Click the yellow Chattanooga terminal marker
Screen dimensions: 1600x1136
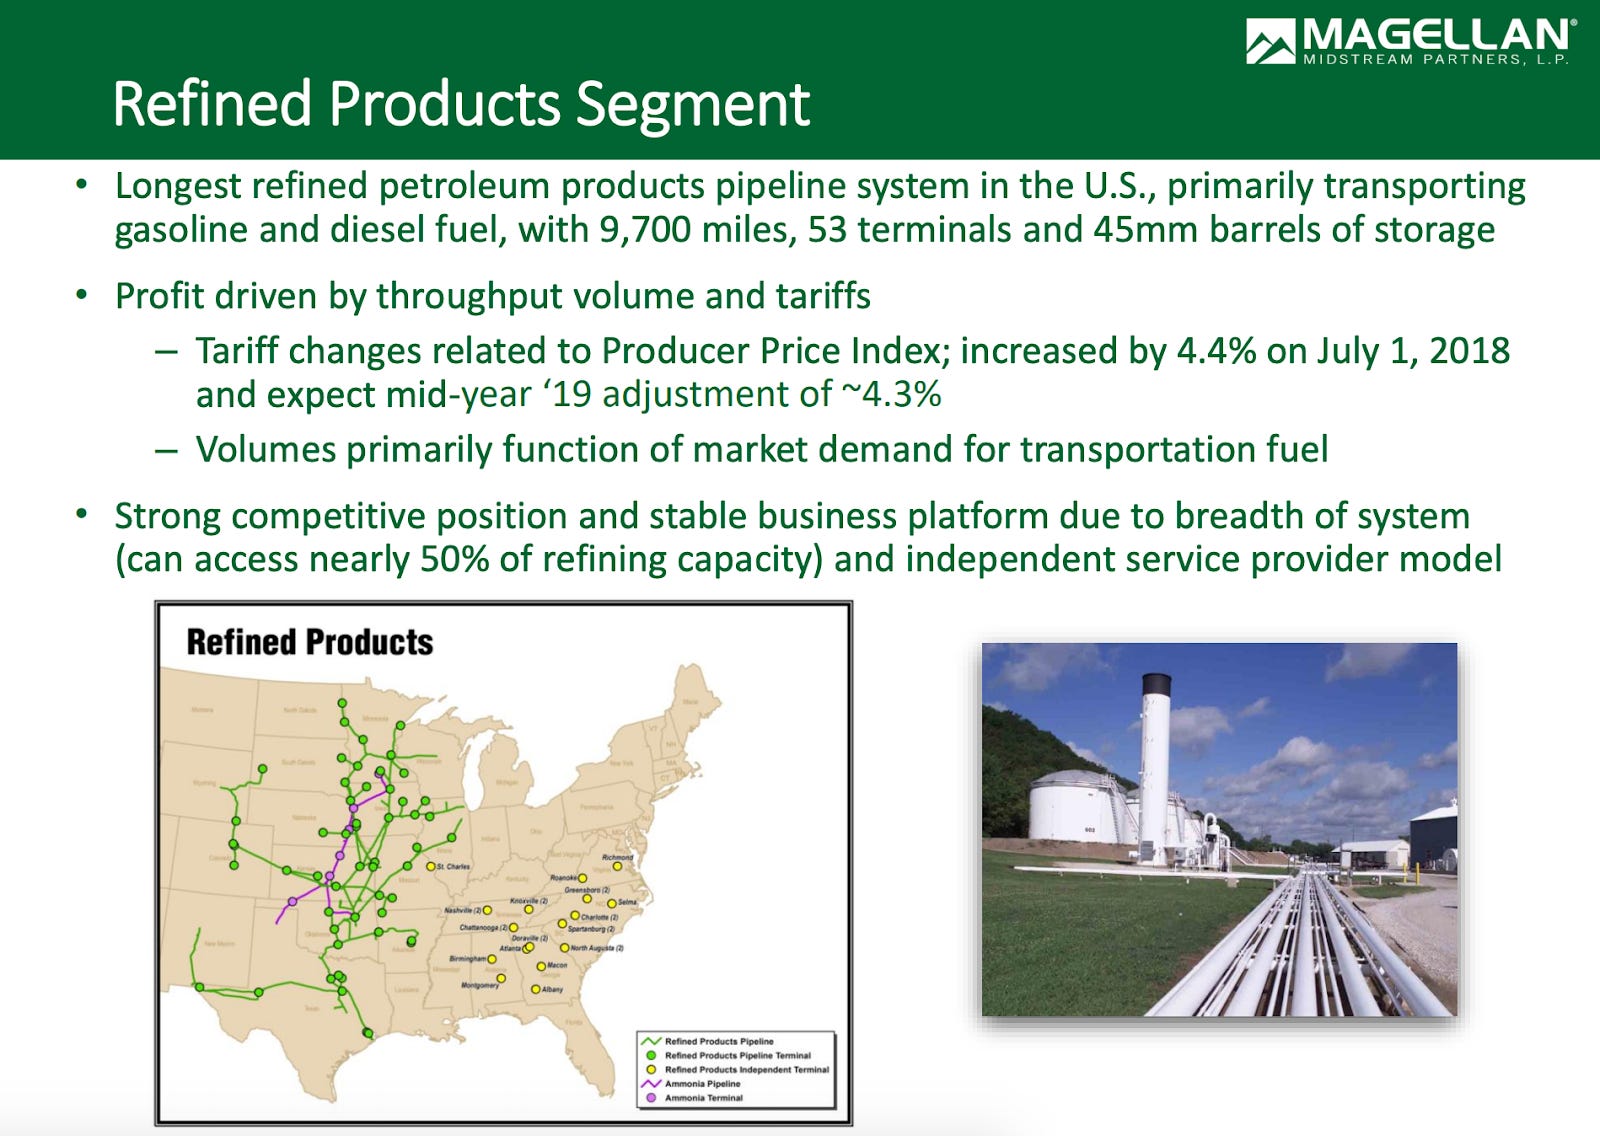pos(513,927)
